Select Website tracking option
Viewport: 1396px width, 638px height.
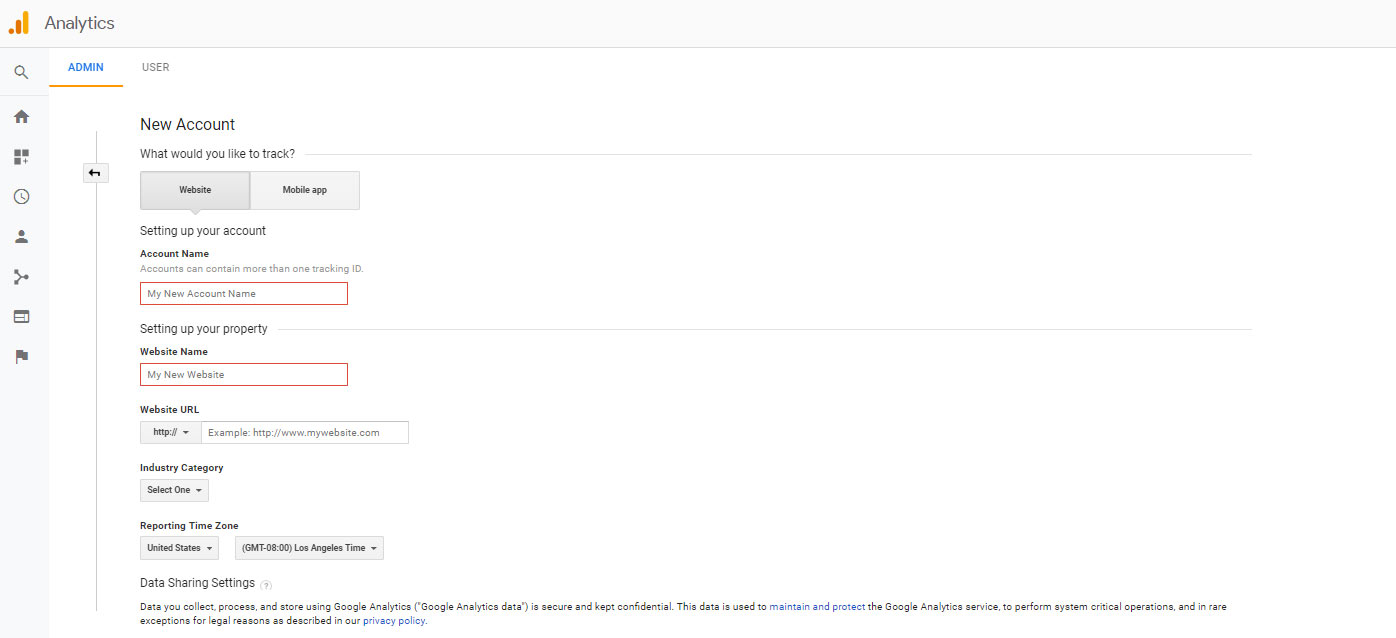pyautogui.click(x=195, y=190)
